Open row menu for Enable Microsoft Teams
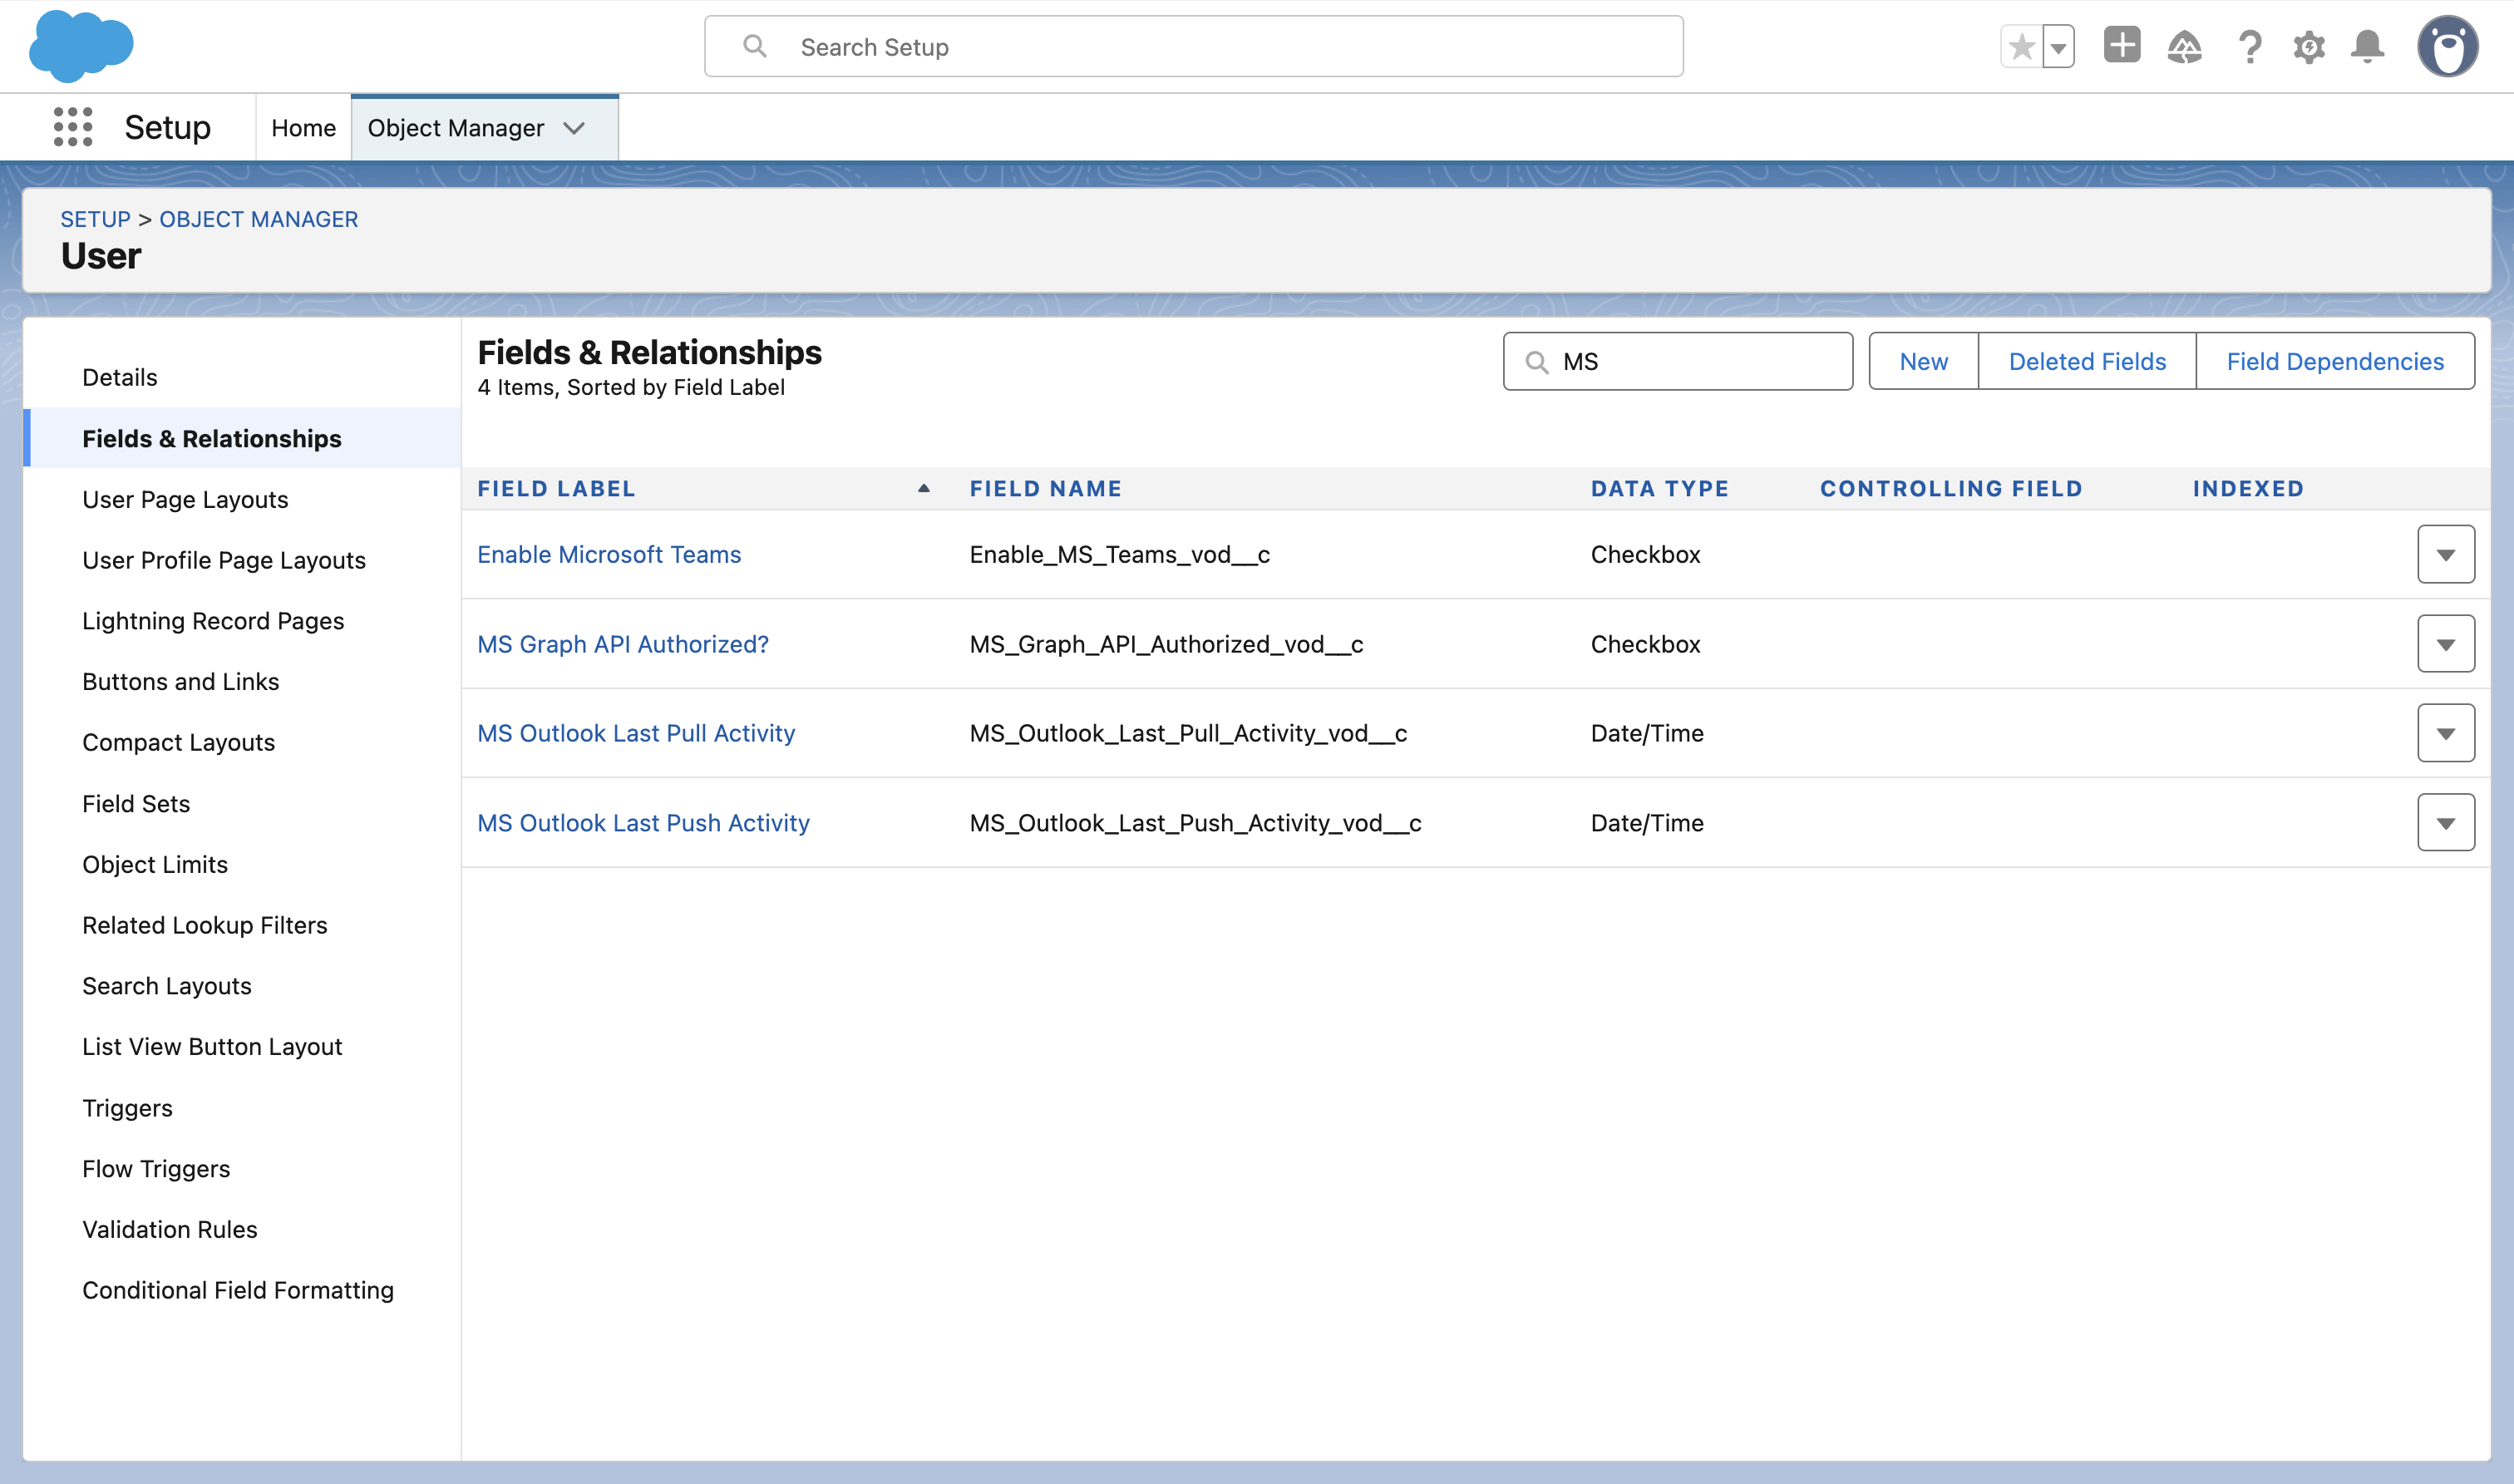2514x1484 pixels. [x=2445, y=554]
